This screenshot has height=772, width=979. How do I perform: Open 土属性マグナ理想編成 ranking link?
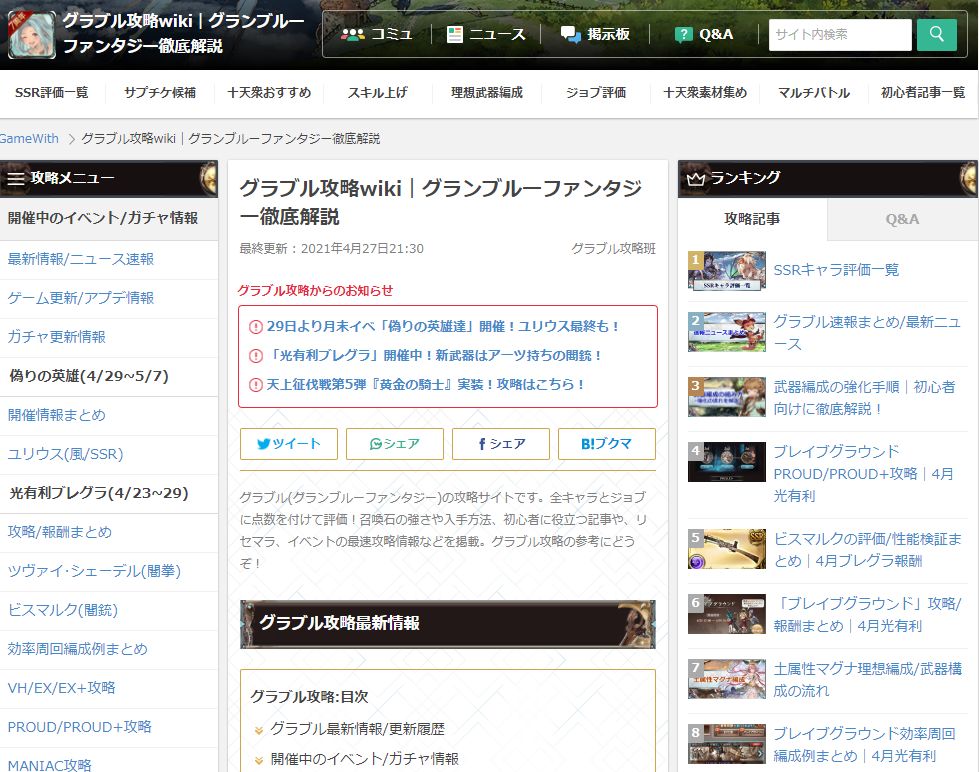click(867, 680)
